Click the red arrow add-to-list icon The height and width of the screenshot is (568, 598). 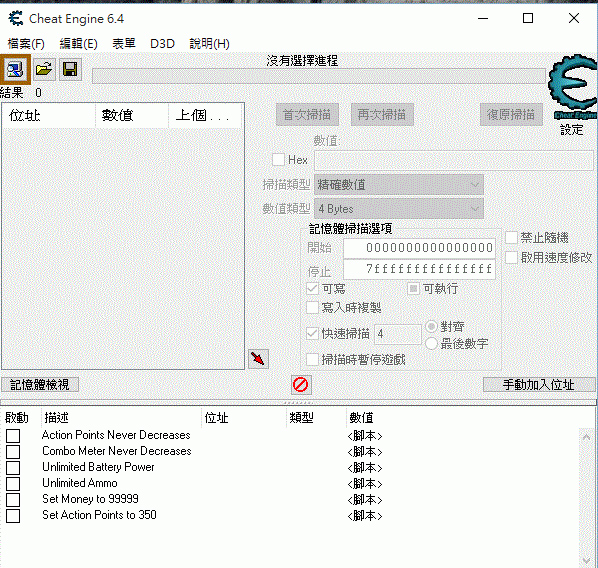pos(258,359)
